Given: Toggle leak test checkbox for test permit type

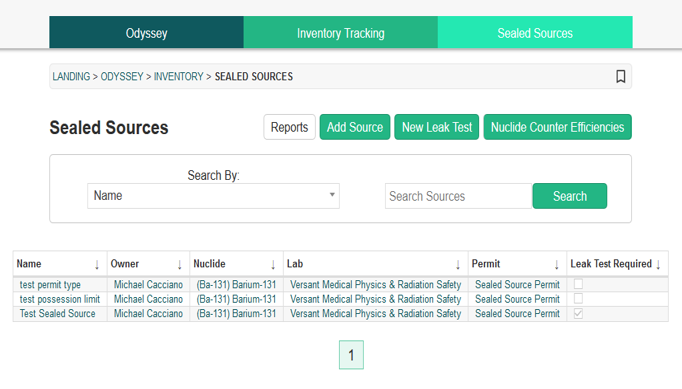Looking at the screenshot, I should 578,284.
